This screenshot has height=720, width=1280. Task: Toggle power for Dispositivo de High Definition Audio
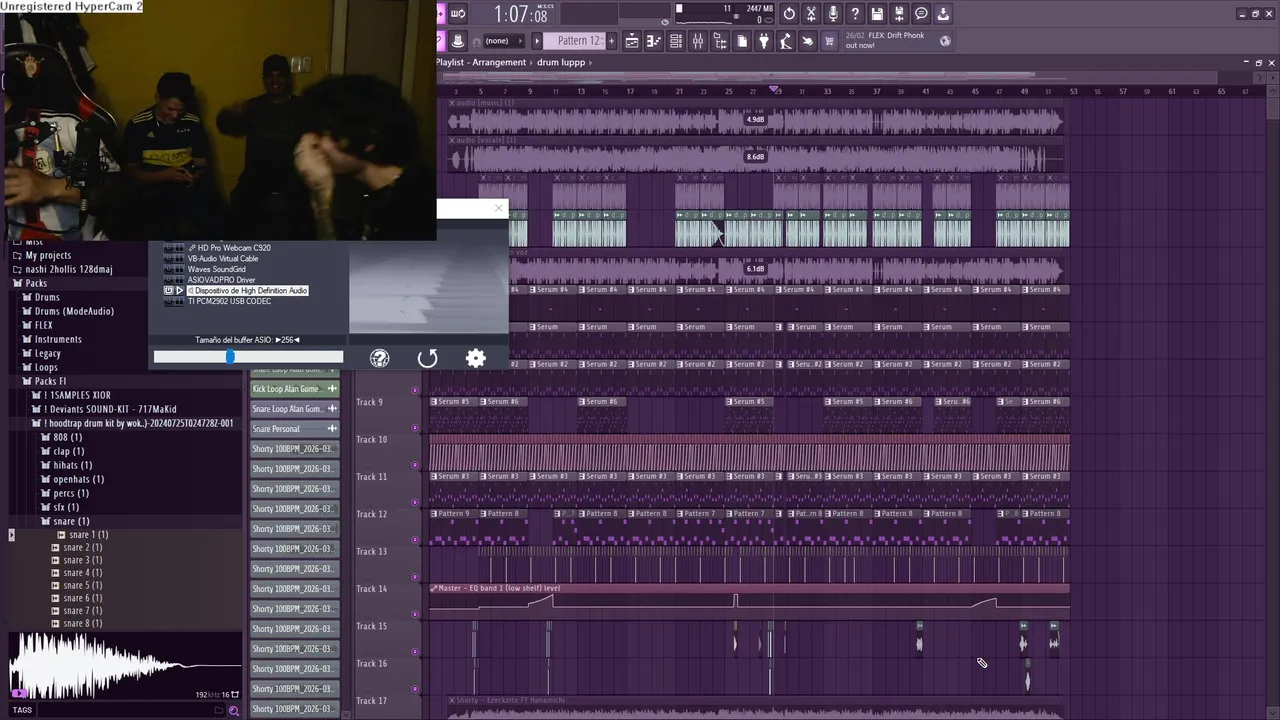169,291
